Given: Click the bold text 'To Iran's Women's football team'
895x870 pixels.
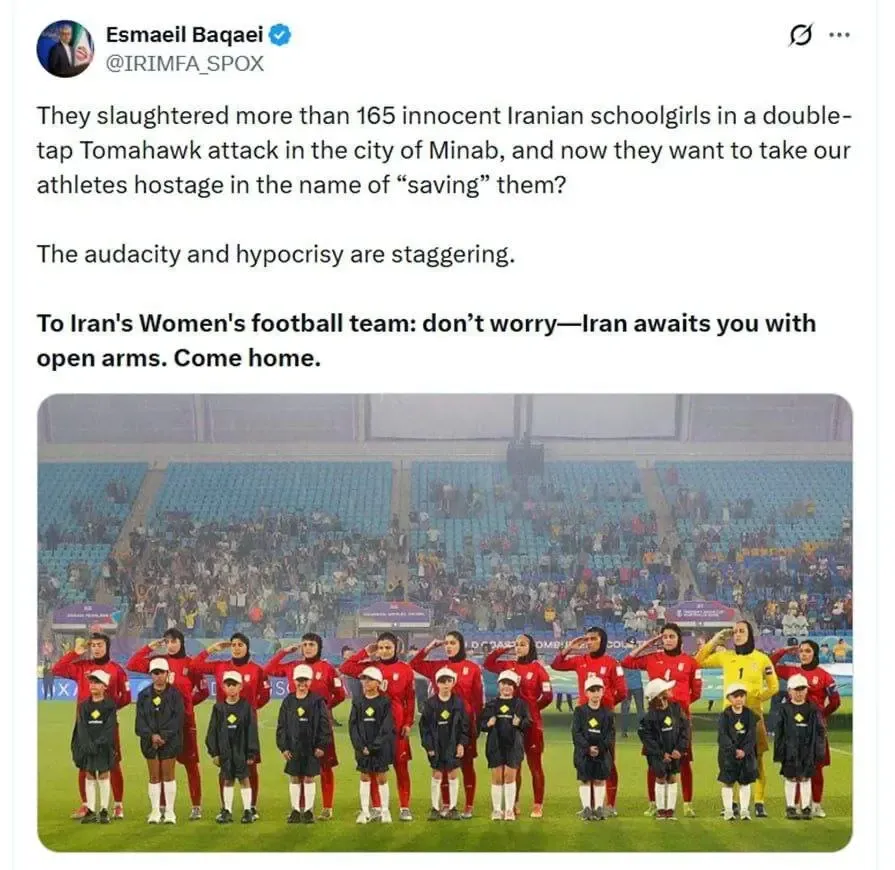Looking at the screenshot, I should (x=226, y=324).
